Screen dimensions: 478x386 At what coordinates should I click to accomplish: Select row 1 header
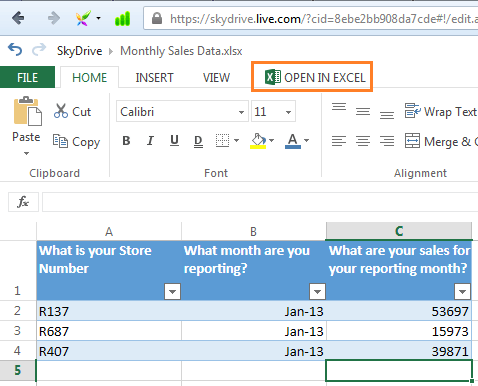tap(18, 271)
